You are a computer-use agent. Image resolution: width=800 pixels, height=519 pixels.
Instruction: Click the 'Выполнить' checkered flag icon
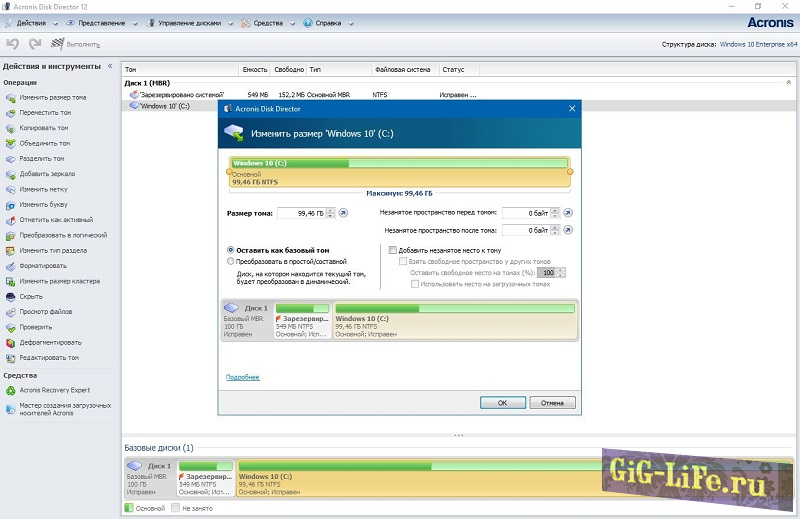(58, 44)
